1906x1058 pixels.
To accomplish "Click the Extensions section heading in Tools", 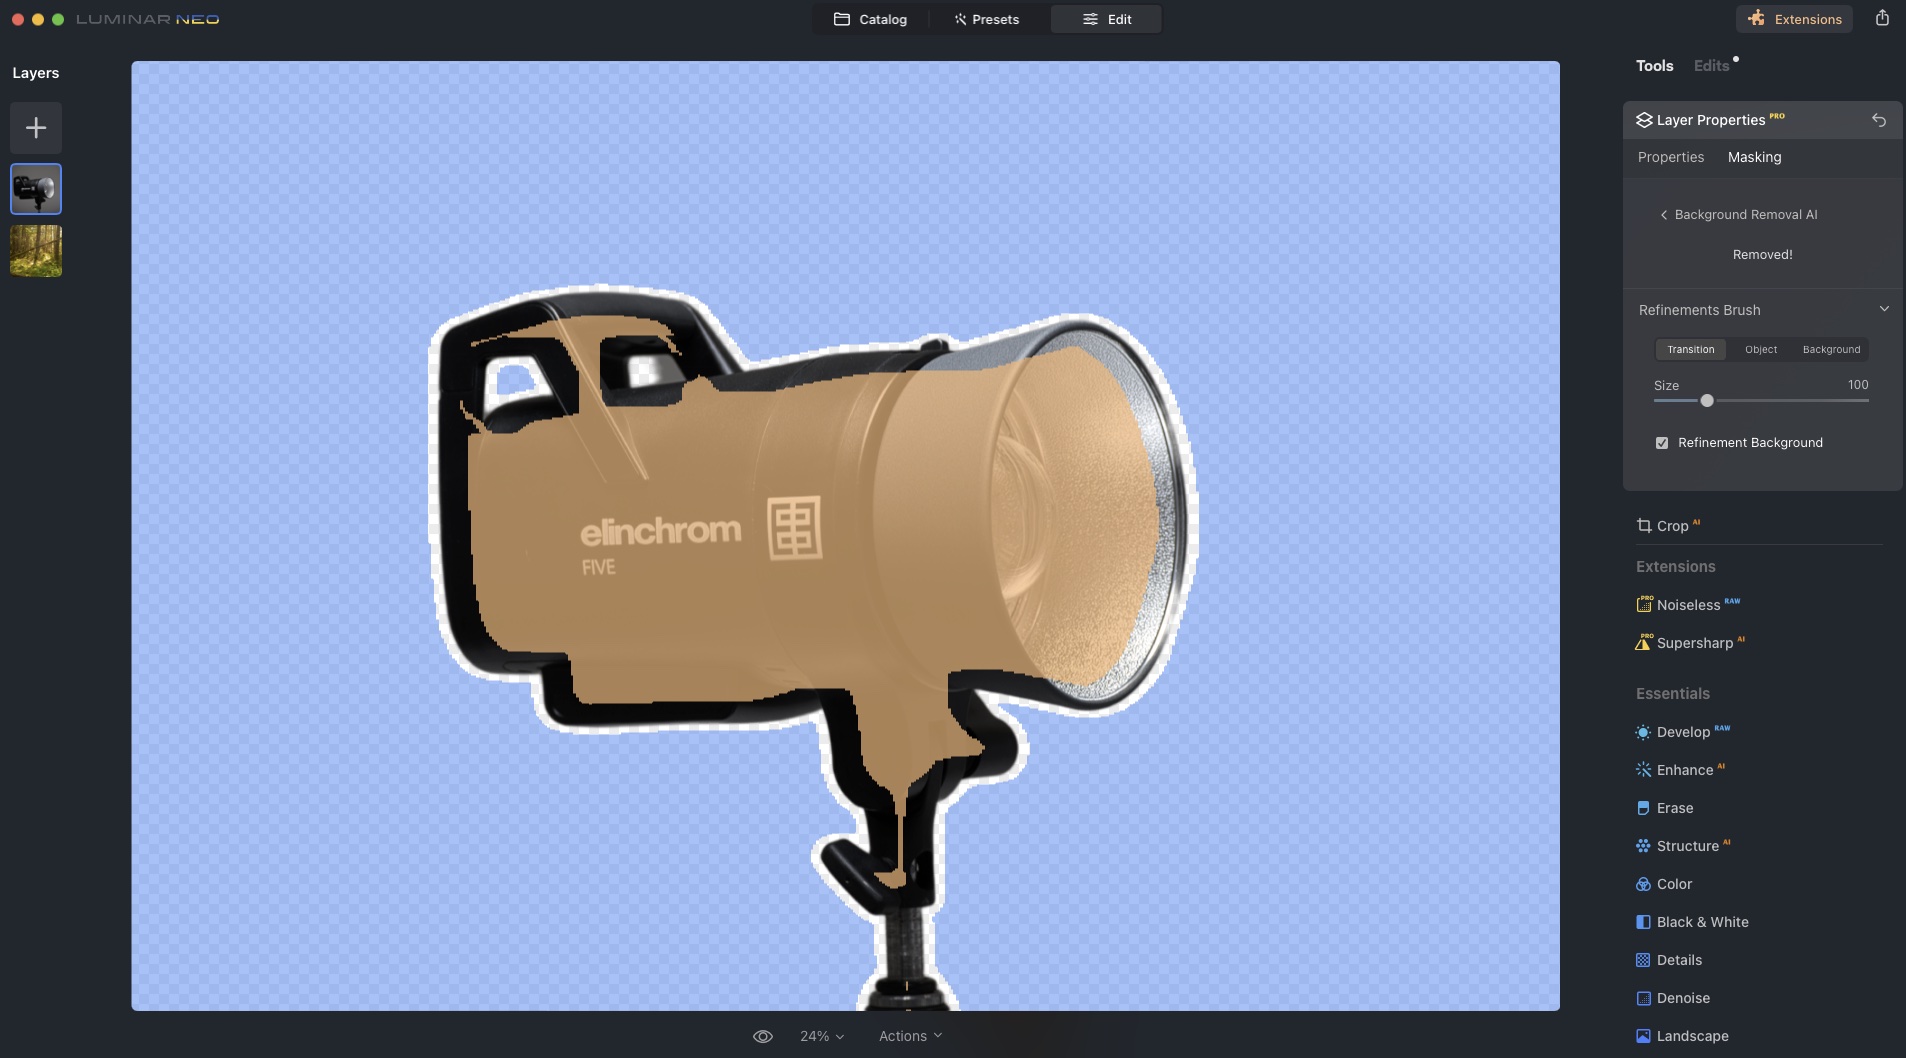I will coord(1675,567).
